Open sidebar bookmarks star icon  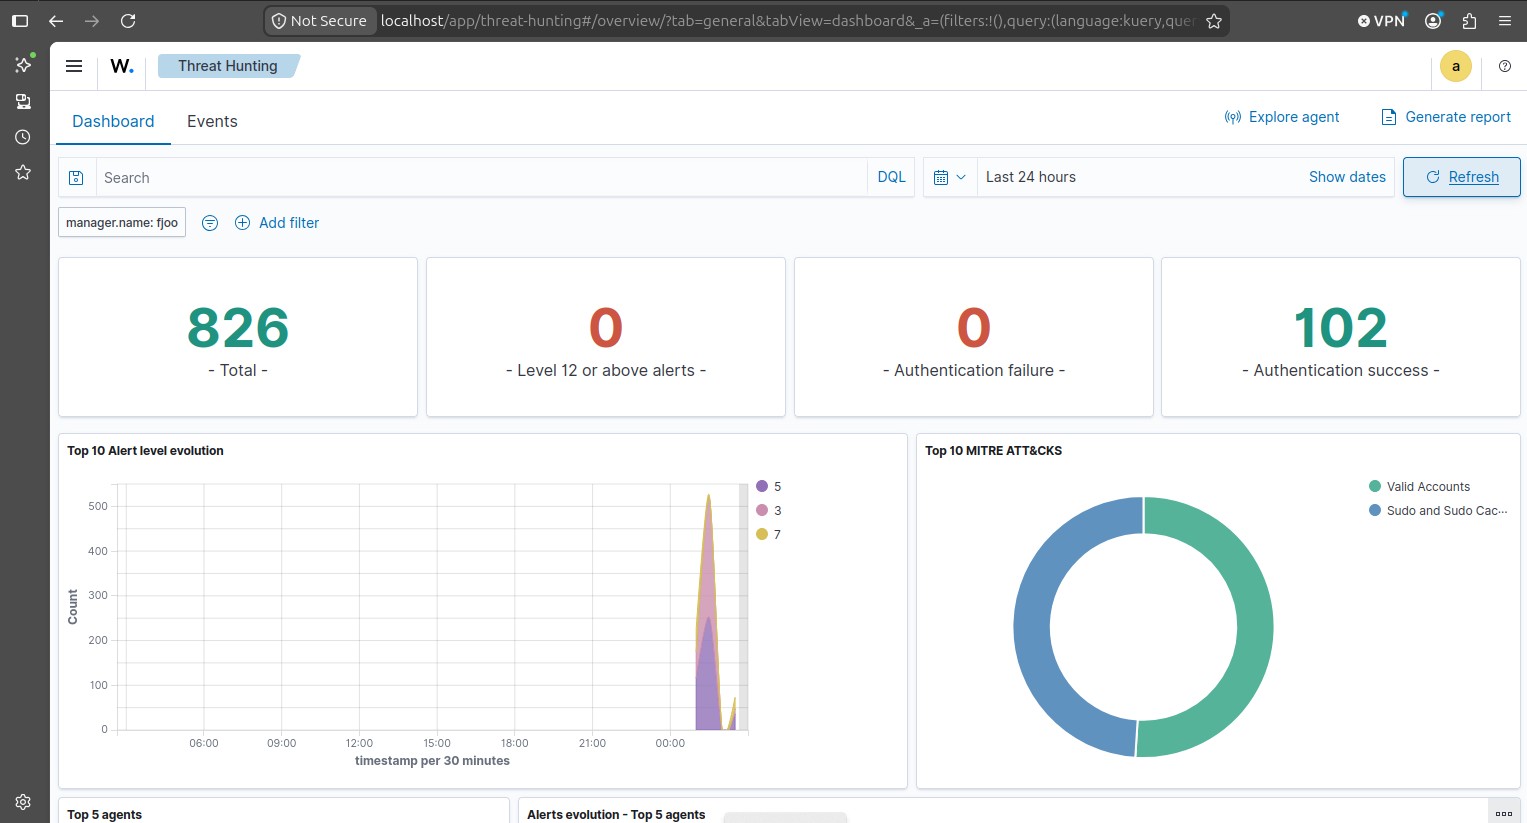23,172
